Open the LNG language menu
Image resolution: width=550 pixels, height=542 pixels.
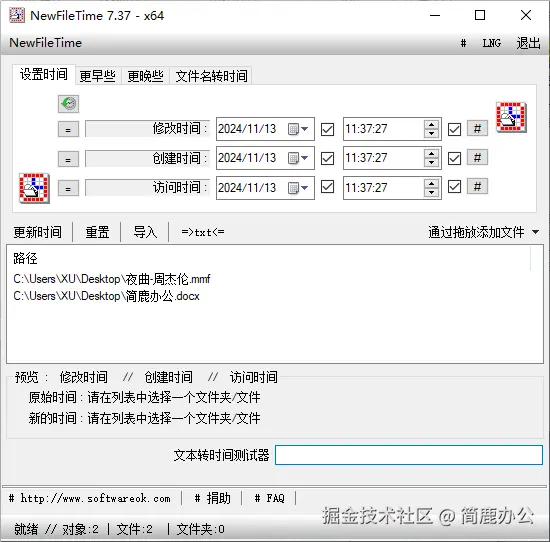(x=491, y=43)
